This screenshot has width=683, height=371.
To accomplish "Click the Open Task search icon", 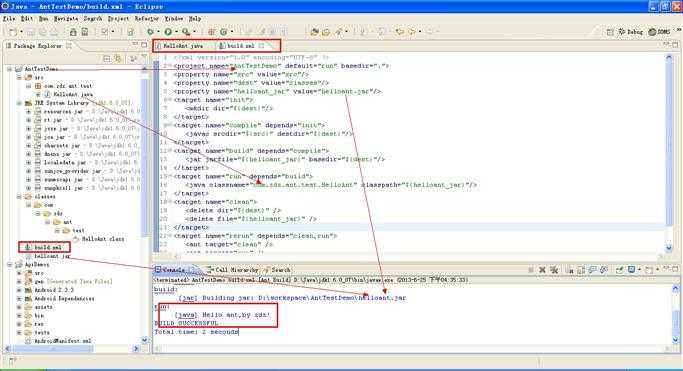I will tap(326, 32).
